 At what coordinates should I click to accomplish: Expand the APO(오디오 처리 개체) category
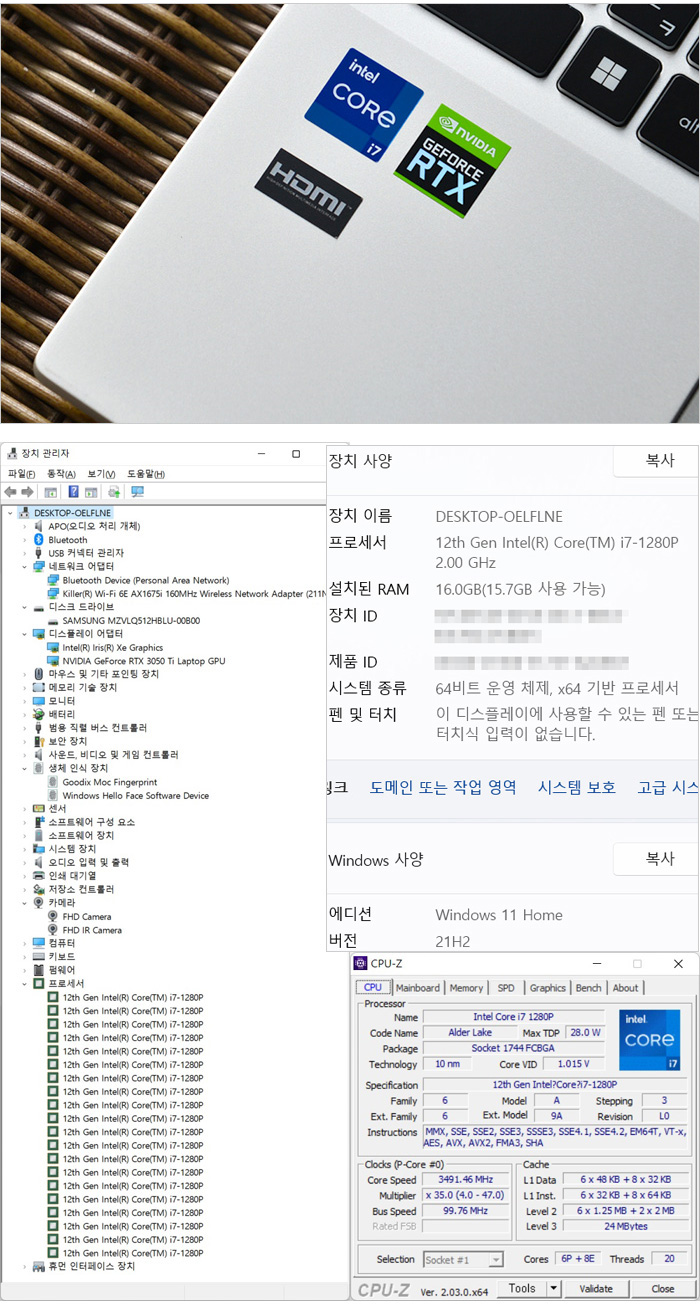pyautogui.click(x=25, y=526)
